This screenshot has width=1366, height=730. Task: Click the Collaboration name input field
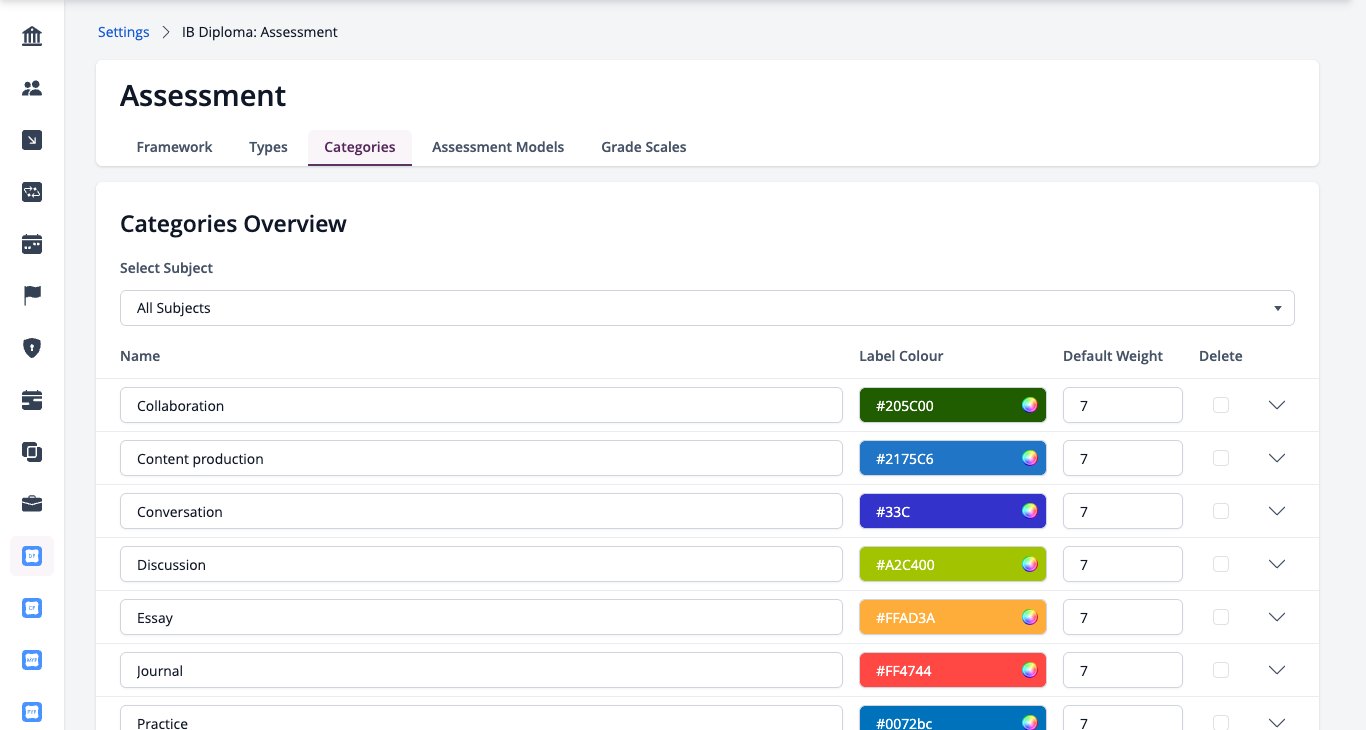coord(481,405)
